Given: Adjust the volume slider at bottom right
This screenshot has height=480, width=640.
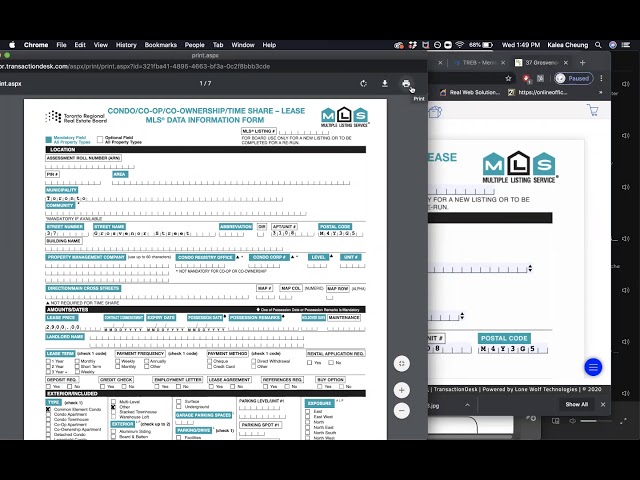Looking at the screenshot, I should click(596, 421).
